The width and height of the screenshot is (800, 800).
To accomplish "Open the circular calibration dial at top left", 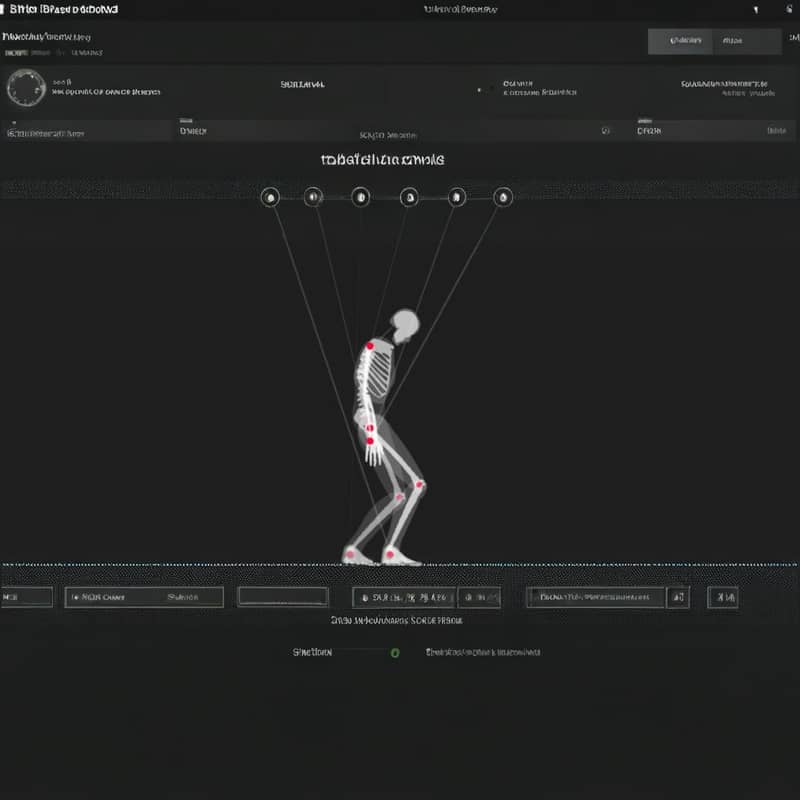I will tap(22, 87).
